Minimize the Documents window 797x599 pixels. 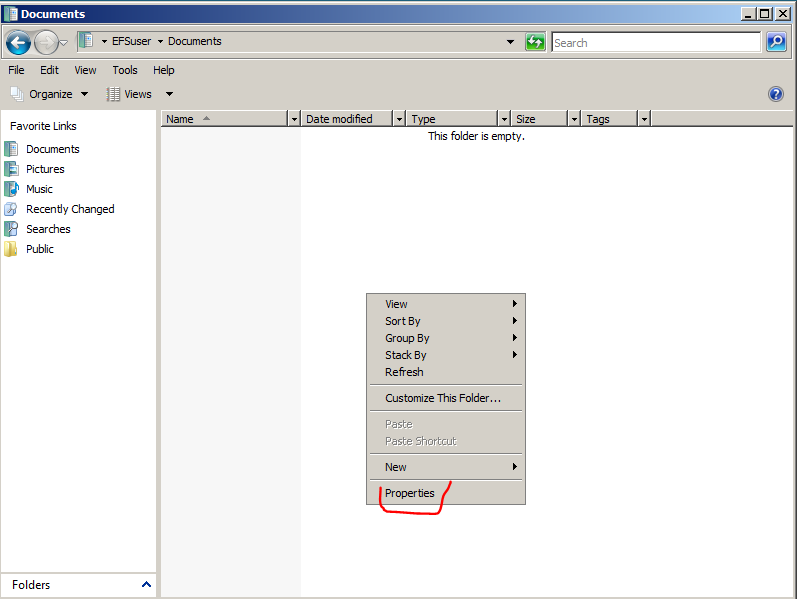pos(748,14)
